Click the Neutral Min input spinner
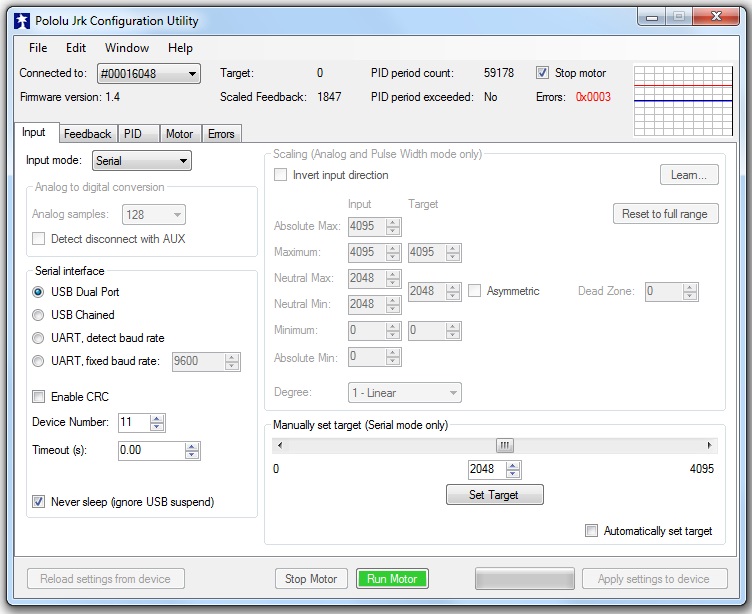Screen dimensions: 752x614 click(393, 304)
